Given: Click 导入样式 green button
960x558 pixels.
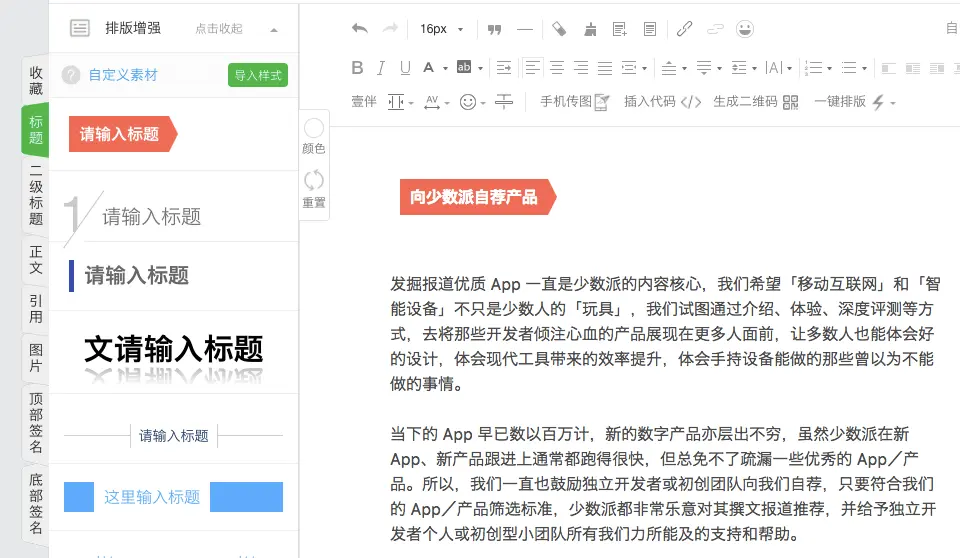Looking at the screenshot, I should point(258,75).
